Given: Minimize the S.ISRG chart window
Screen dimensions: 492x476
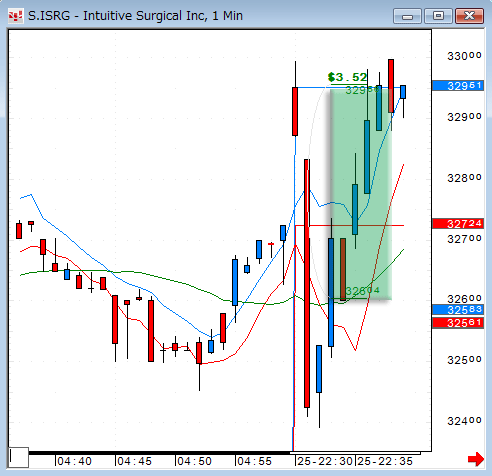Looking at the screenshot, I should click(x=407, y=16).
